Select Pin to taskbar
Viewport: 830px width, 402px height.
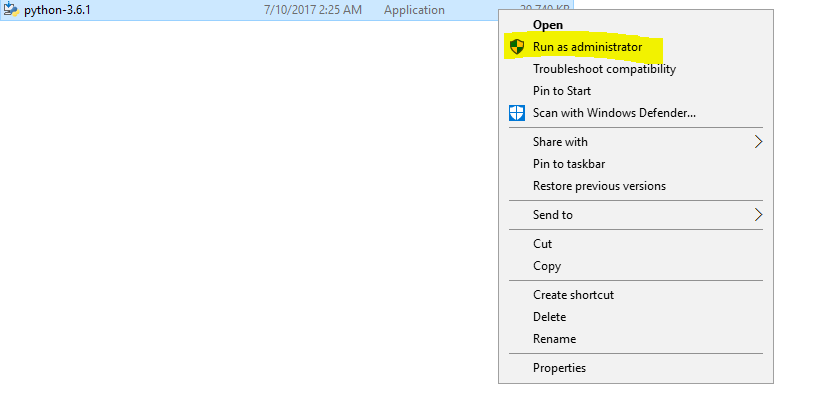569,164
